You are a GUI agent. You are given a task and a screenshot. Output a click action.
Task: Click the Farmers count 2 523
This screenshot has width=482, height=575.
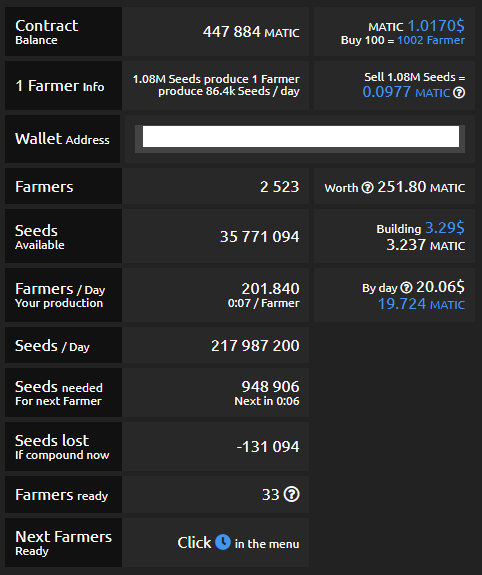[x=280, y=187]
